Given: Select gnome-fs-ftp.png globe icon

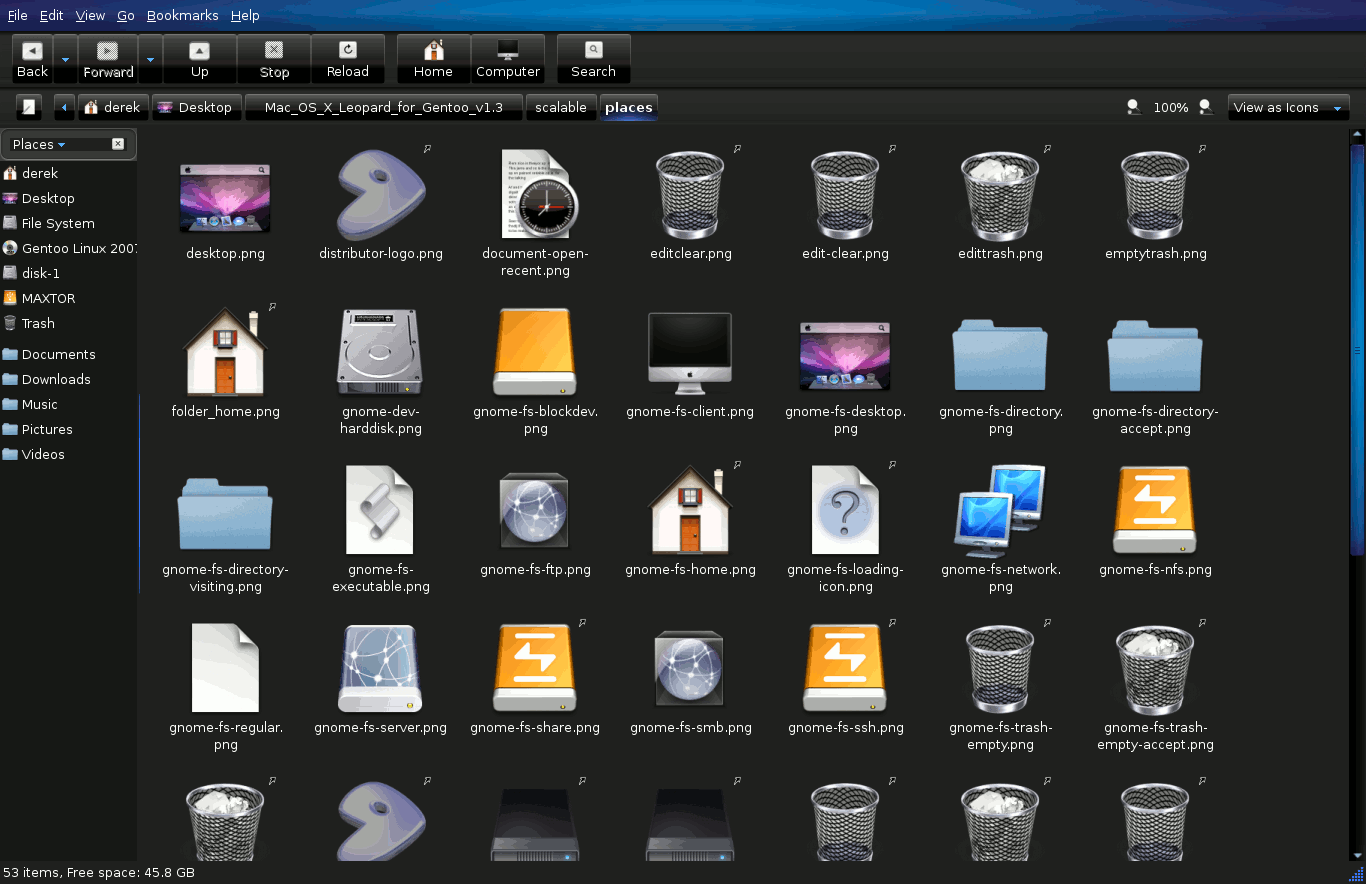Looking at the screenshot, I should click(535, 510).
